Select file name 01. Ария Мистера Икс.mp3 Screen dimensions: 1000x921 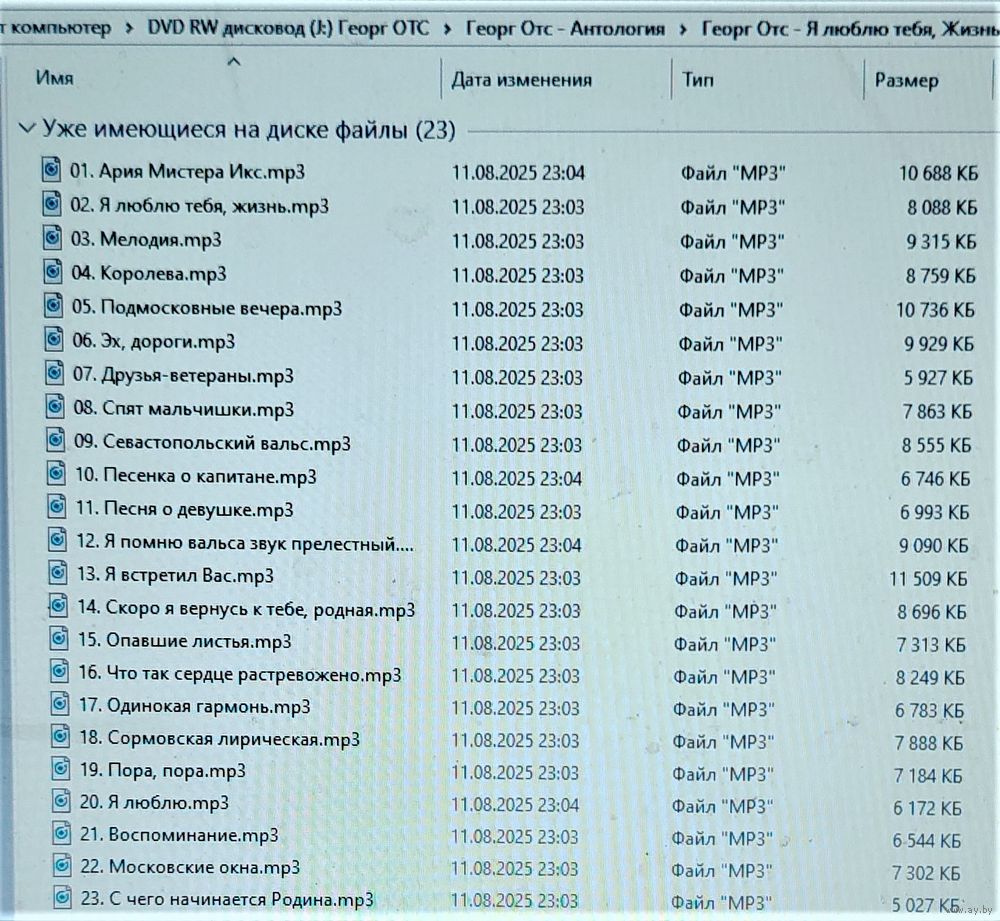tap(188, 172)
